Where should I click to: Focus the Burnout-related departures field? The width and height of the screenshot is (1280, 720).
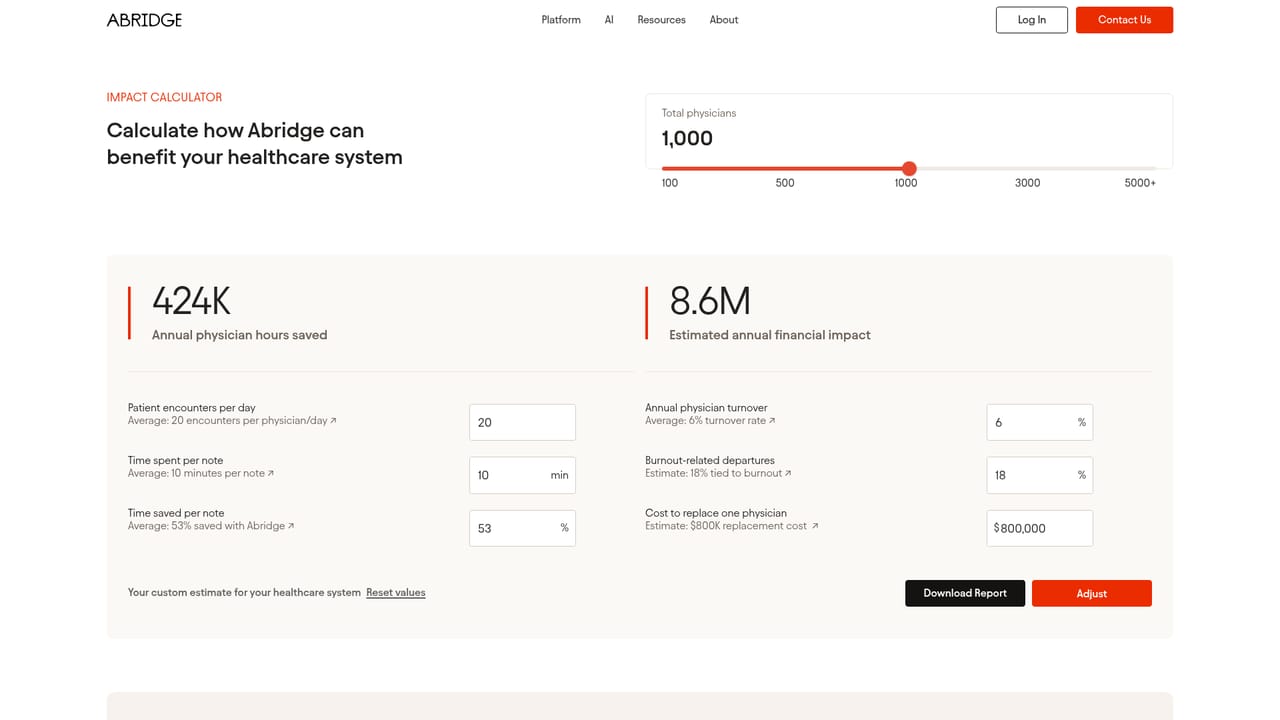coord(1039,475)
